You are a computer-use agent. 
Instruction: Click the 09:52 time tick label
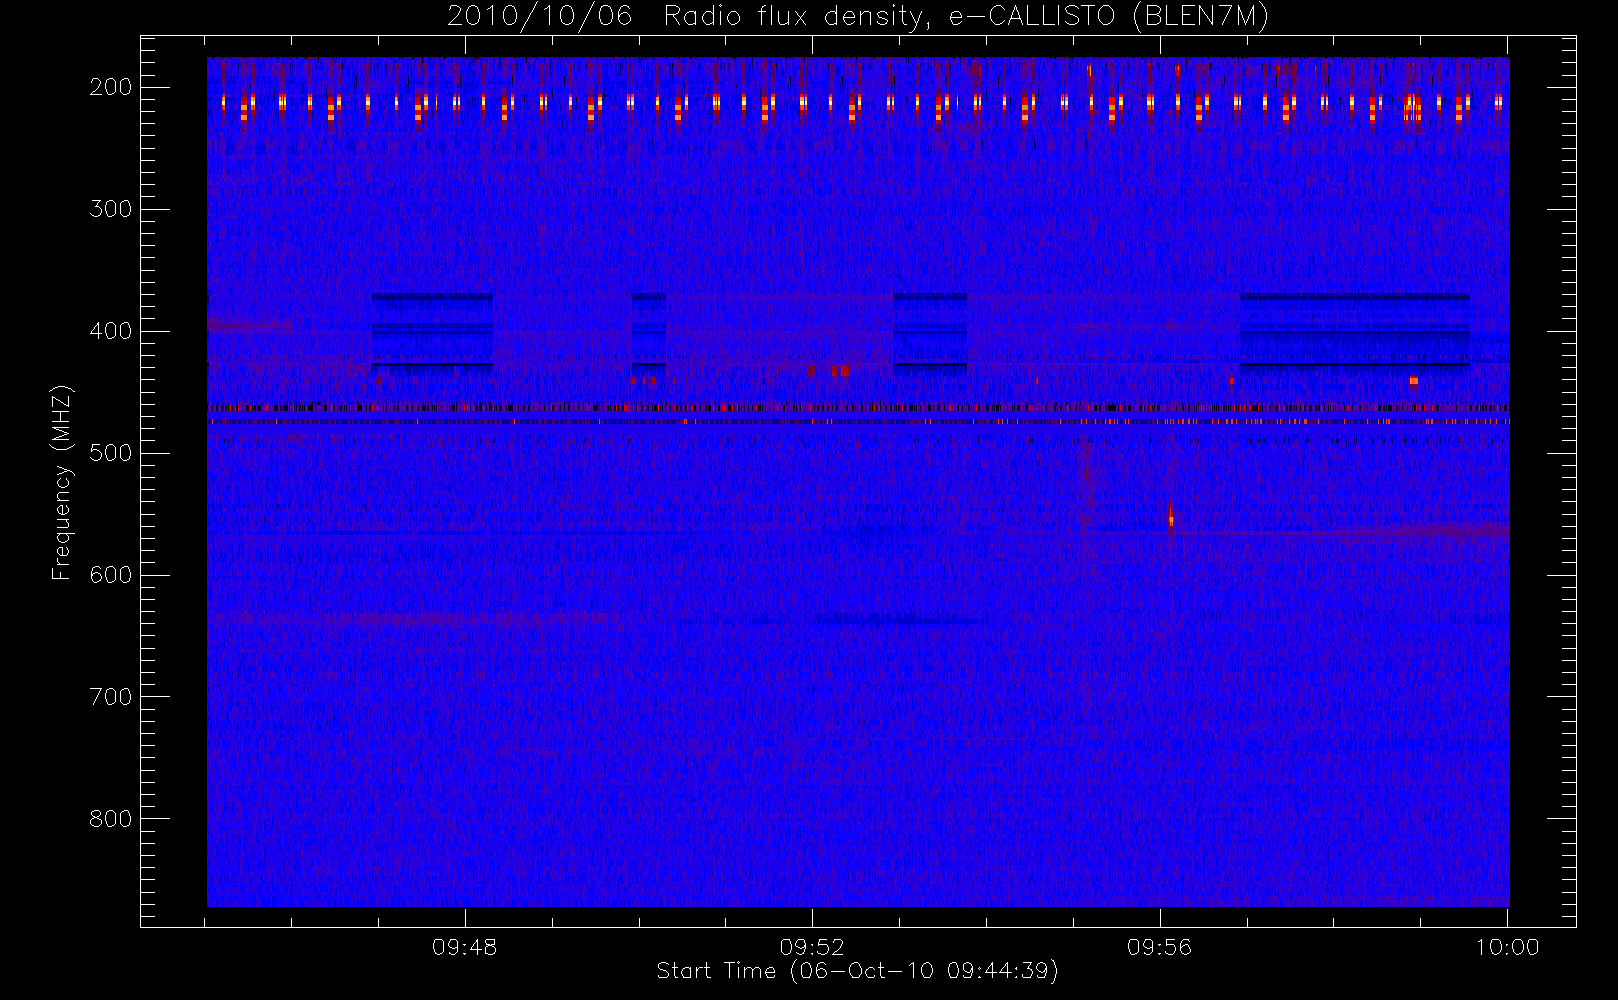pos(812,946)
